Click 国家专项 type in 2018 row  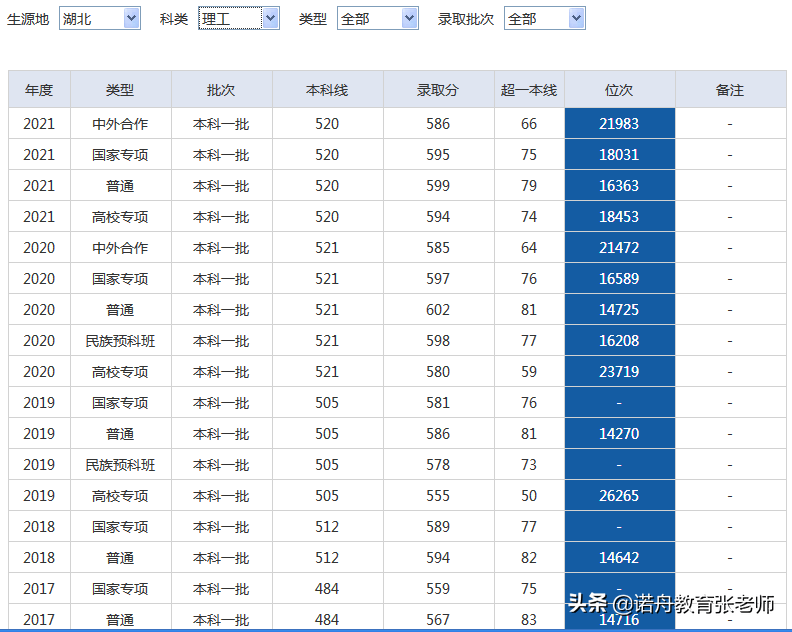pyautogui.click(x=120, y=526)
